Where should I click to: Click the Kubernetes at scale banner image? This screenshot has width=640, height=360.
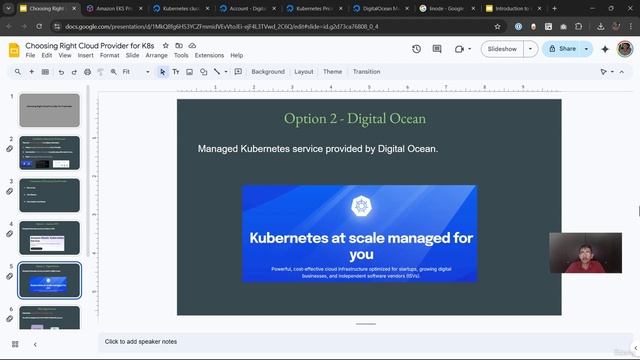tap(359, 234)
